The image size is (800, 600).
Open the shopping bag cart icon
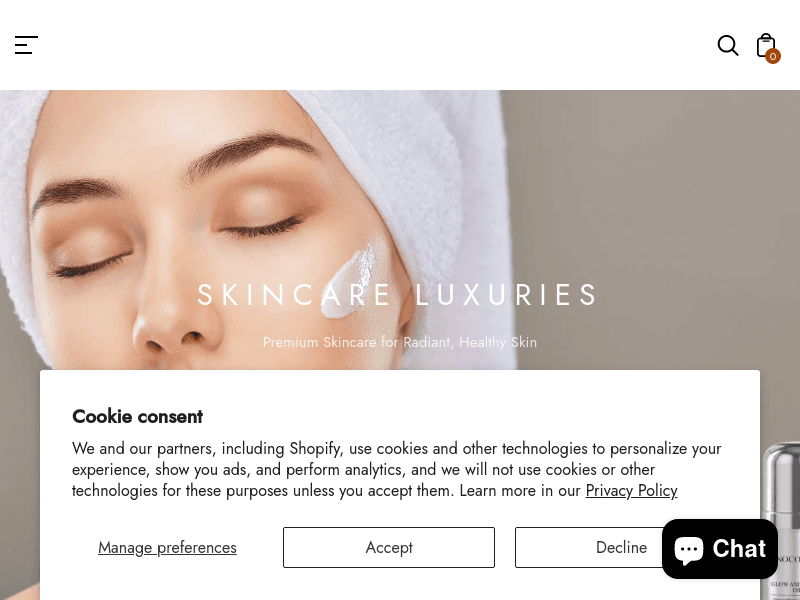tap(765, 45)
